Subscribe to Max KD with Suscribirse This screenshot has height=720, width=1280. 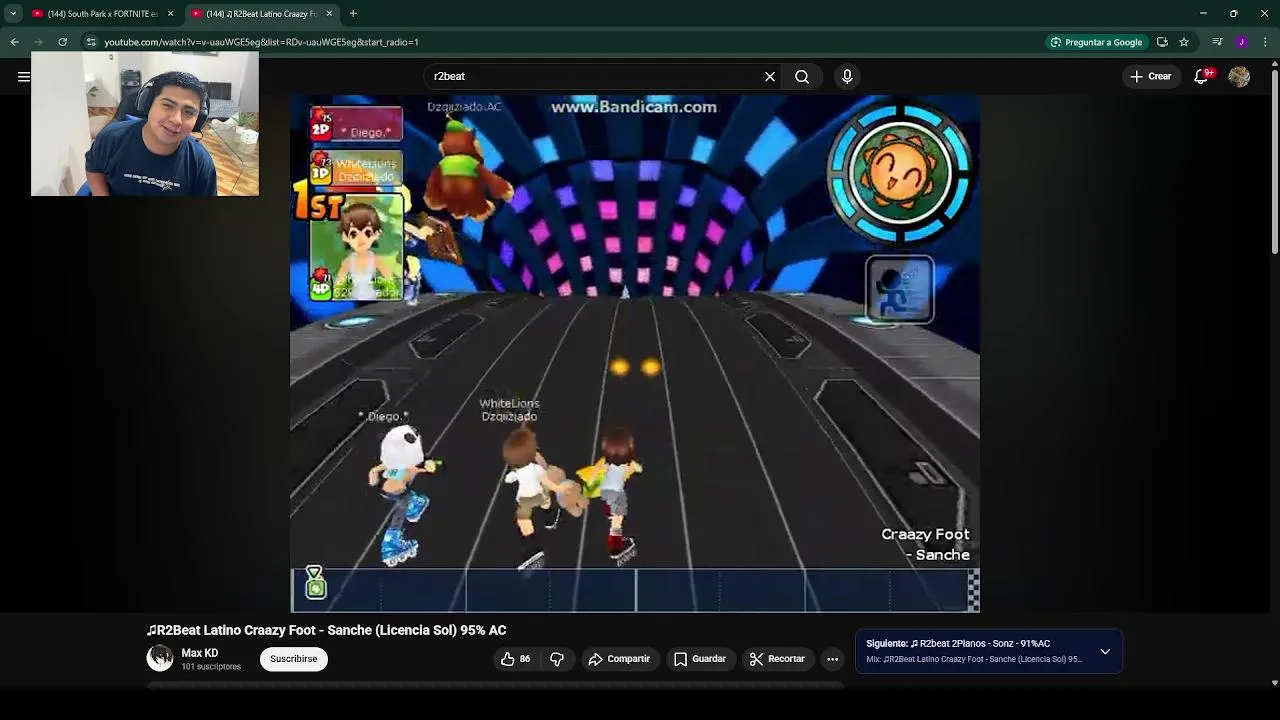click(x=294, y=659)
